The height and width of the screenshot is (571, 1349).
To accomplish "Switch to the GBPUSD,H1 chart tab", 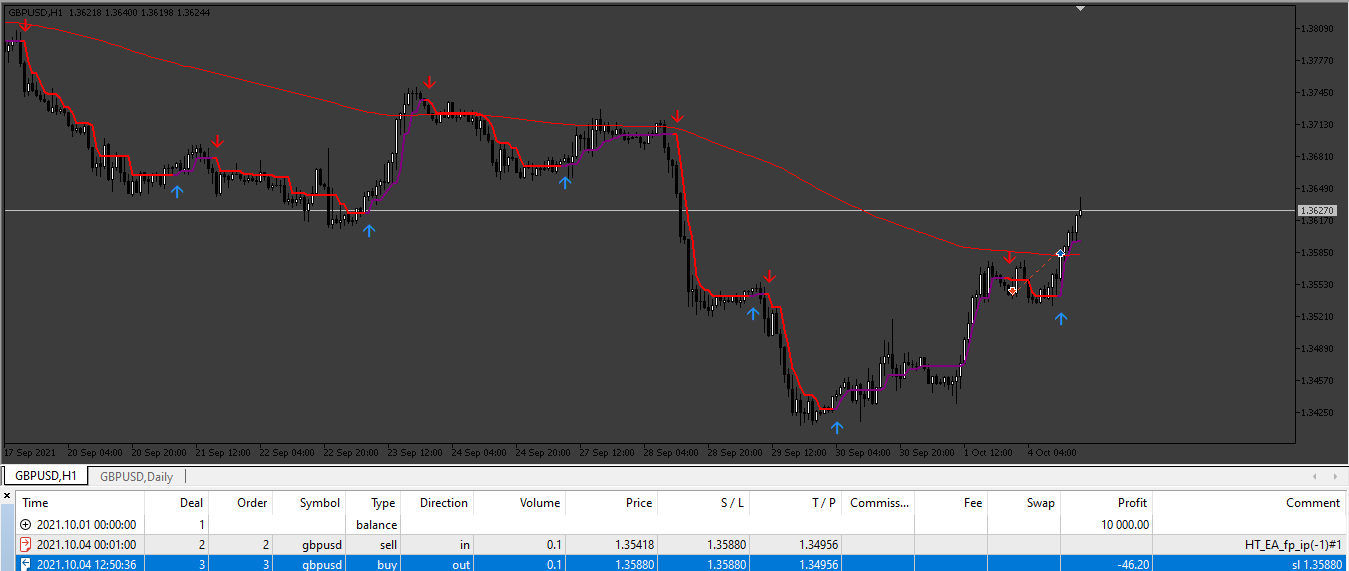I will tap(46, 477).
